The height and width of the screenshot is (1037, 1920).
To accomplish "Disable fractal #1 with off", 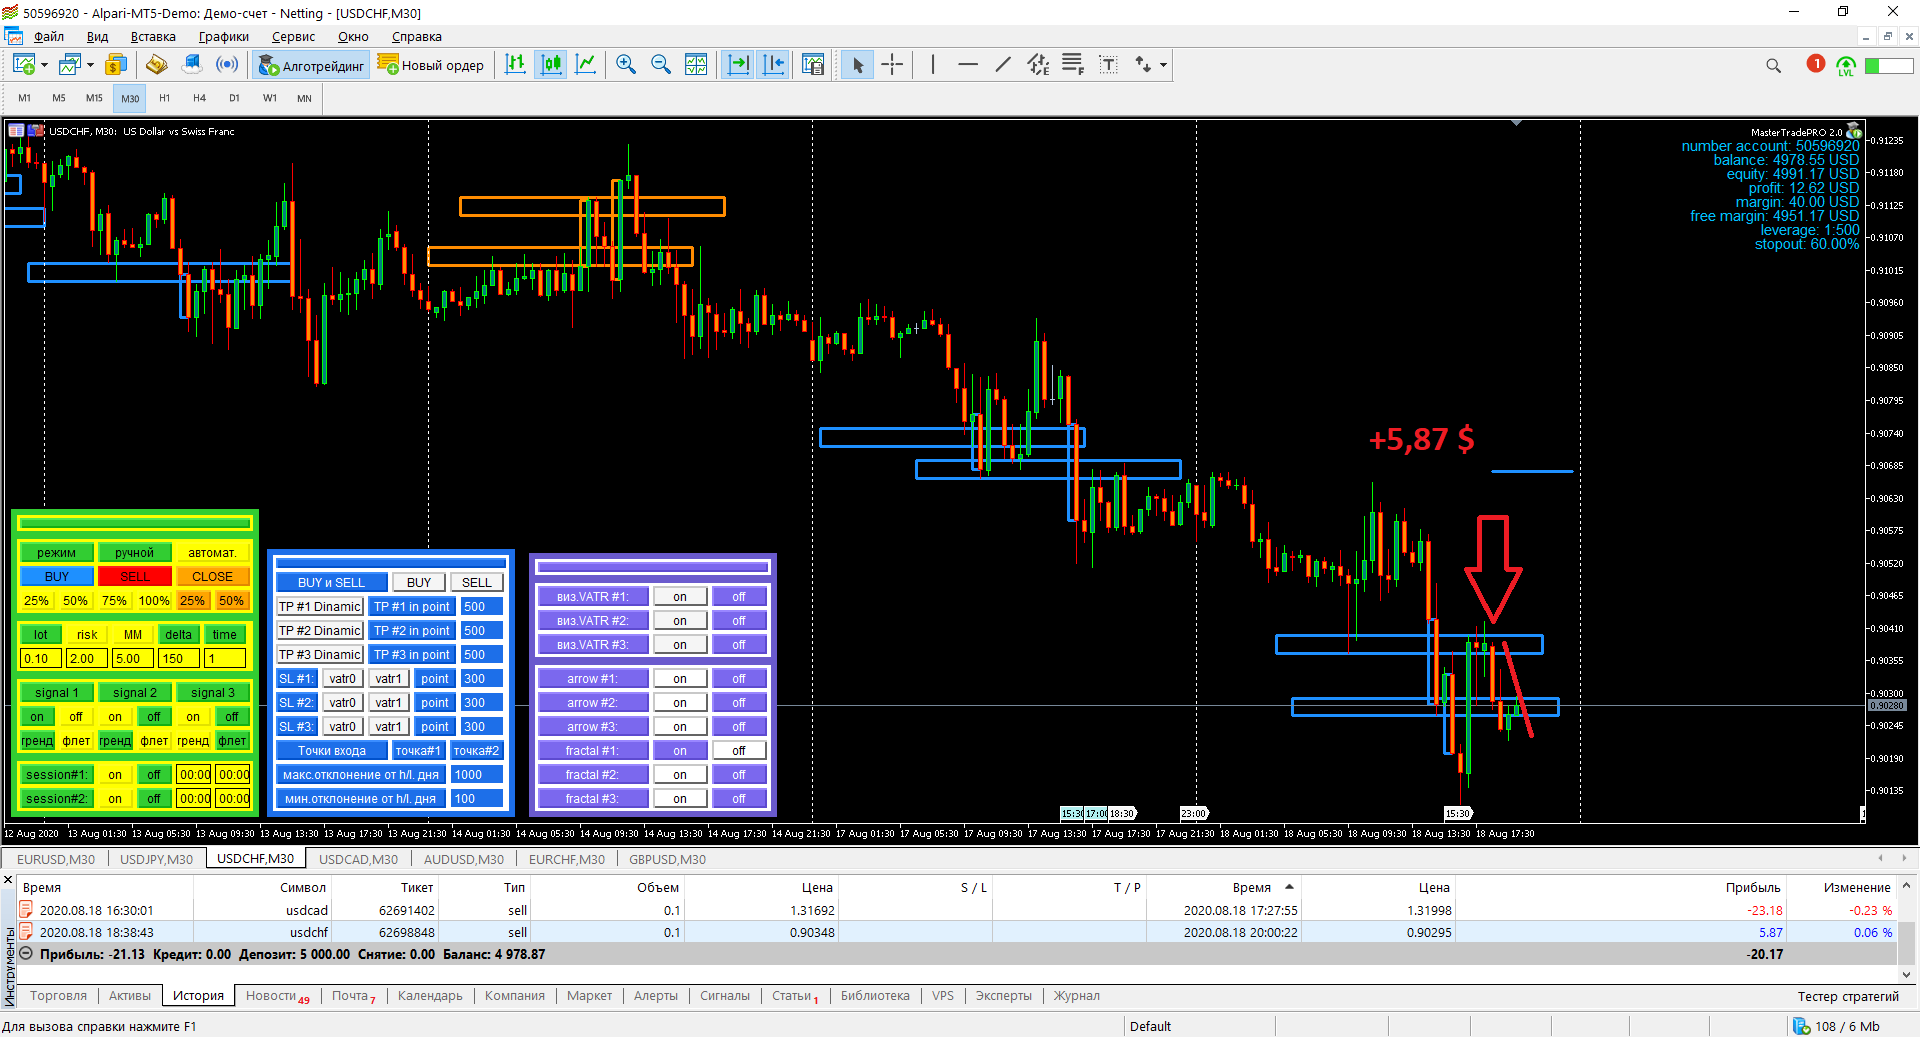I will pos(739,751).
